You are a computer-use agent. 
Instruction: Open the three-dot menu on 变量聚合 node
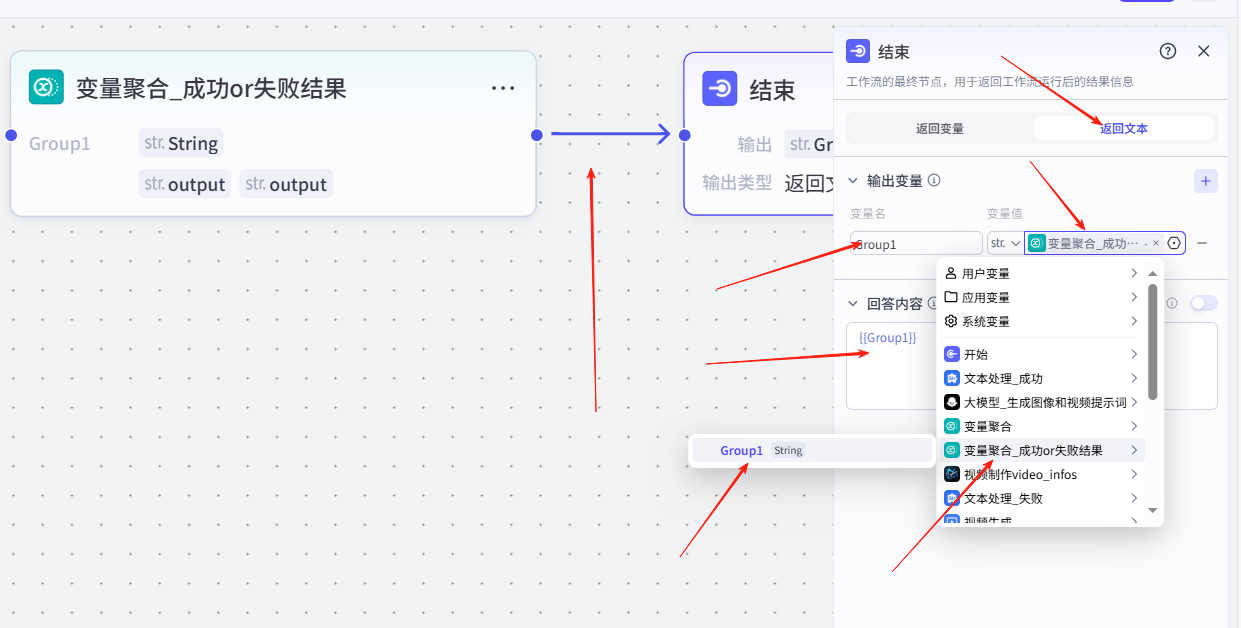pos(503,88)
